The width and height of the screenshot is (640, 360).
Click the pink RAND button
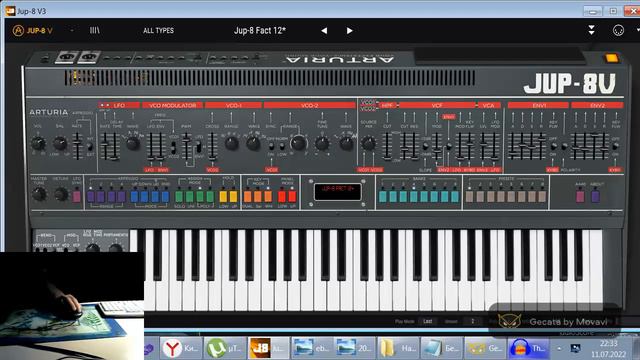580,197
